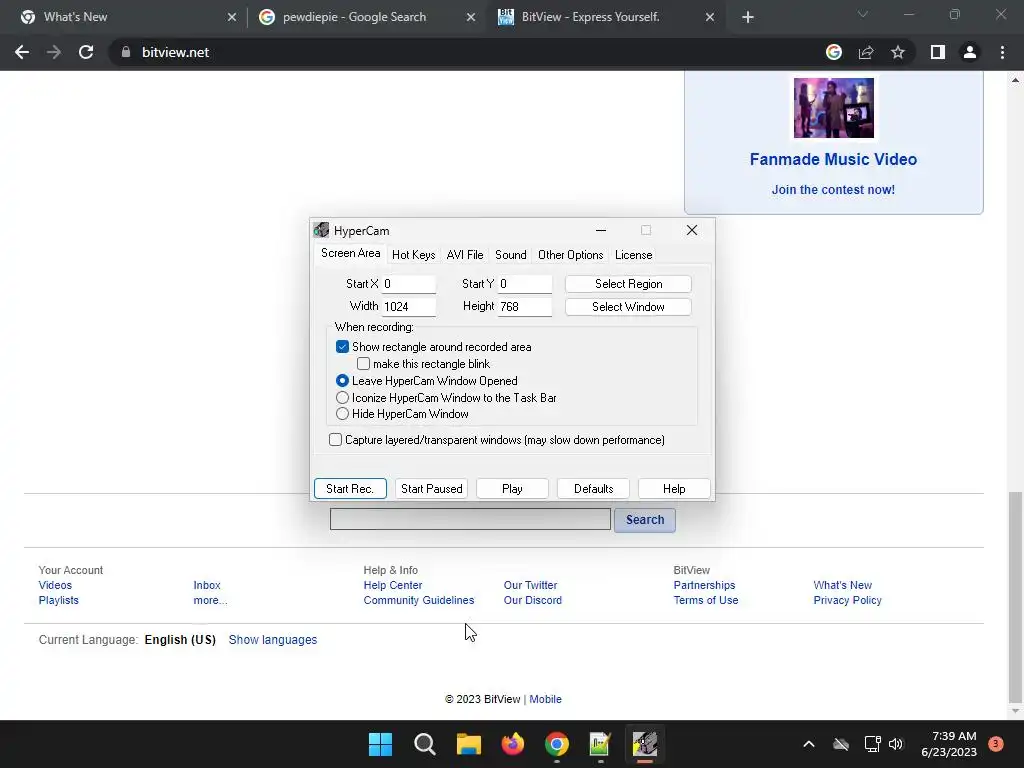Viewport: 1024px width, 768px height.
Task: Switch to the Screen Area tab
Action: (351, 253)
